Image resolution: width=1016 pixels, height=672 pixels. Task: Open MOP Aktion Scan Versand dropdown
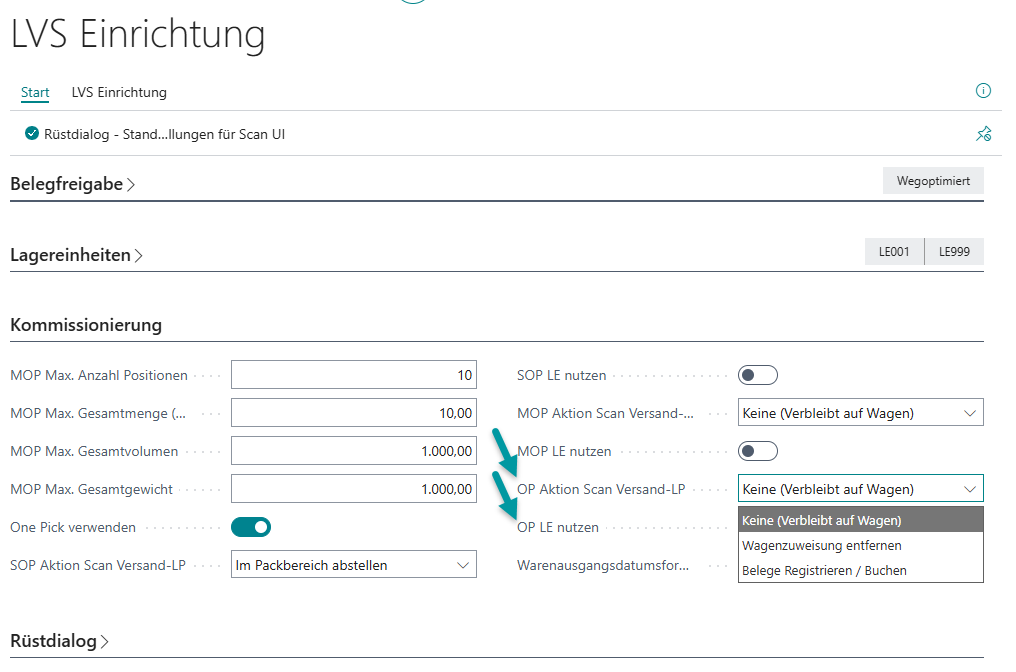click(860, 413)
